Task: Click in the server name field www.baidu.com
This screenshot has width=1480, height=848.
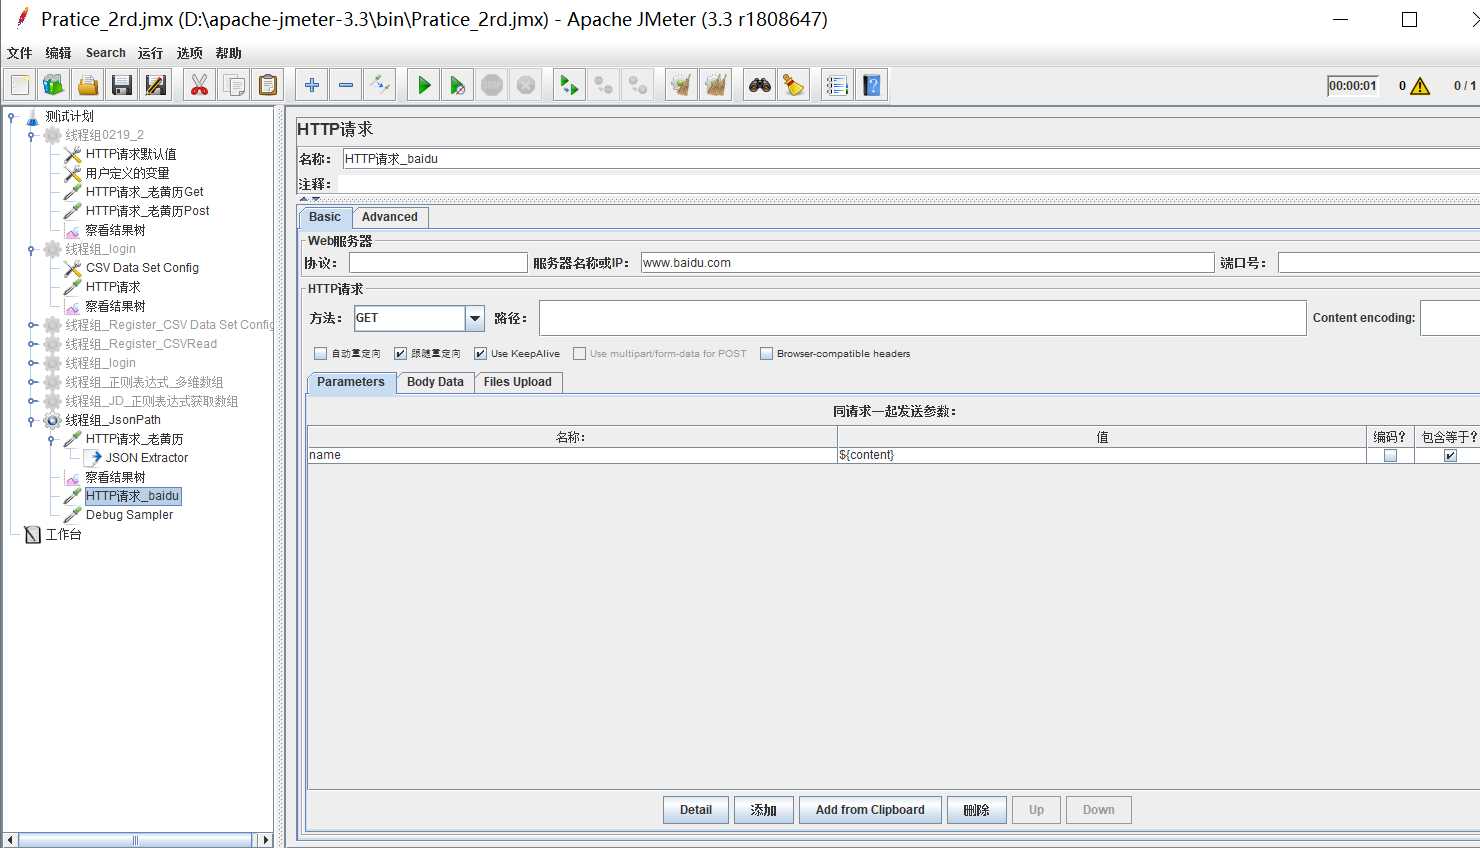Action: click(x=927, y=263)
